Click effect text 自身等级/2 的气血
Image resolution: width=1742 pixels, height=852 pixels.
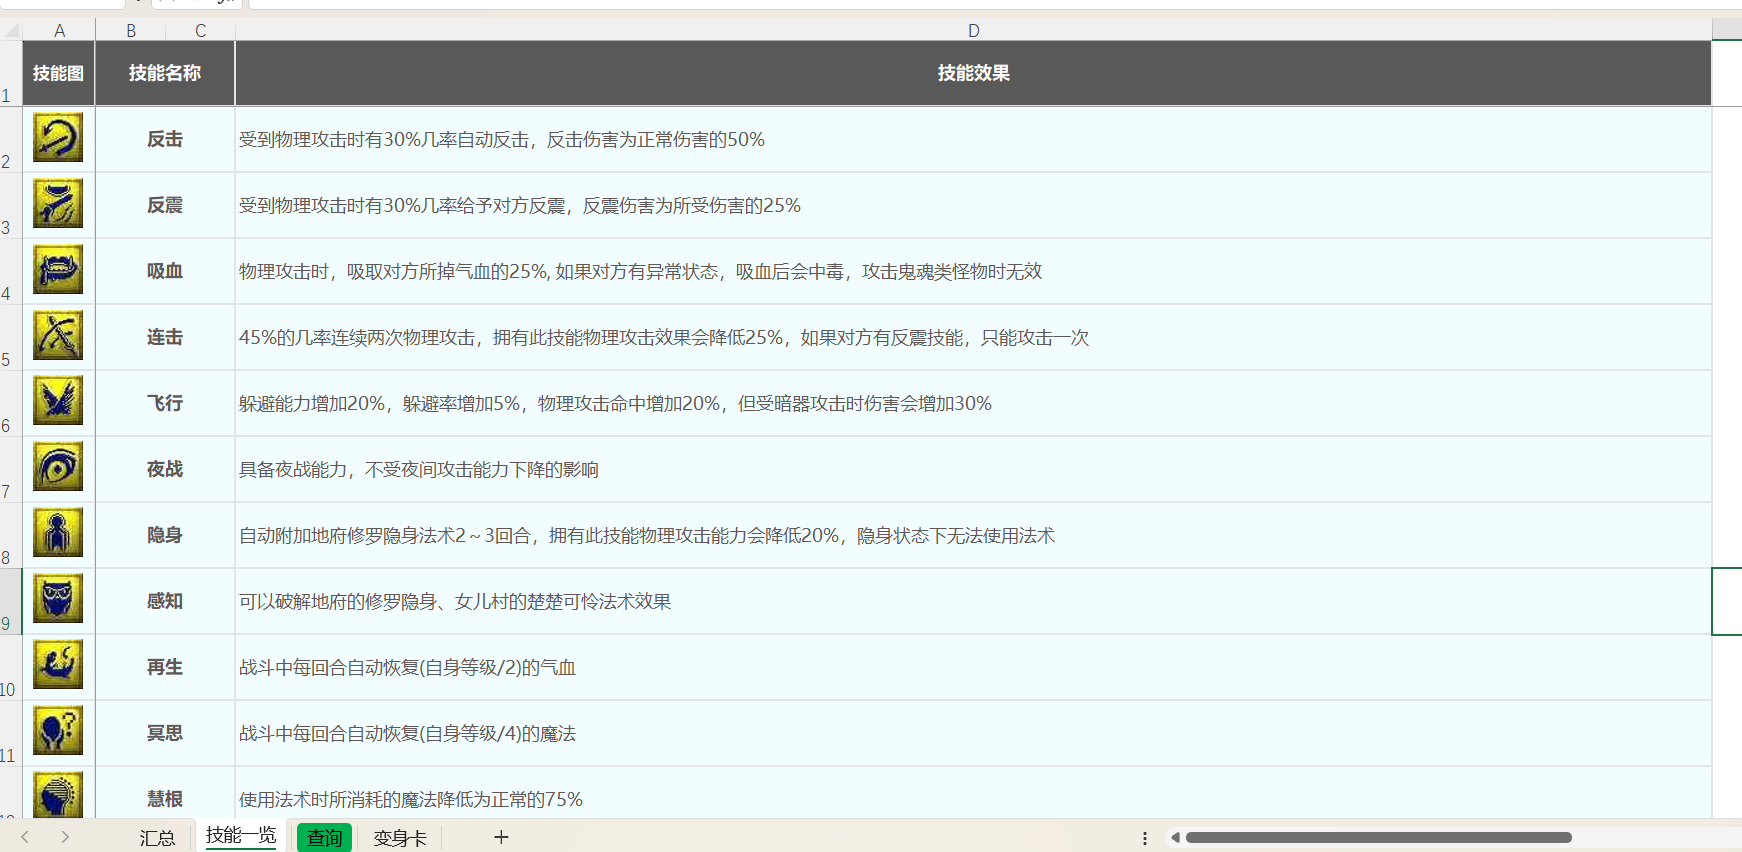tap(408, 668)
